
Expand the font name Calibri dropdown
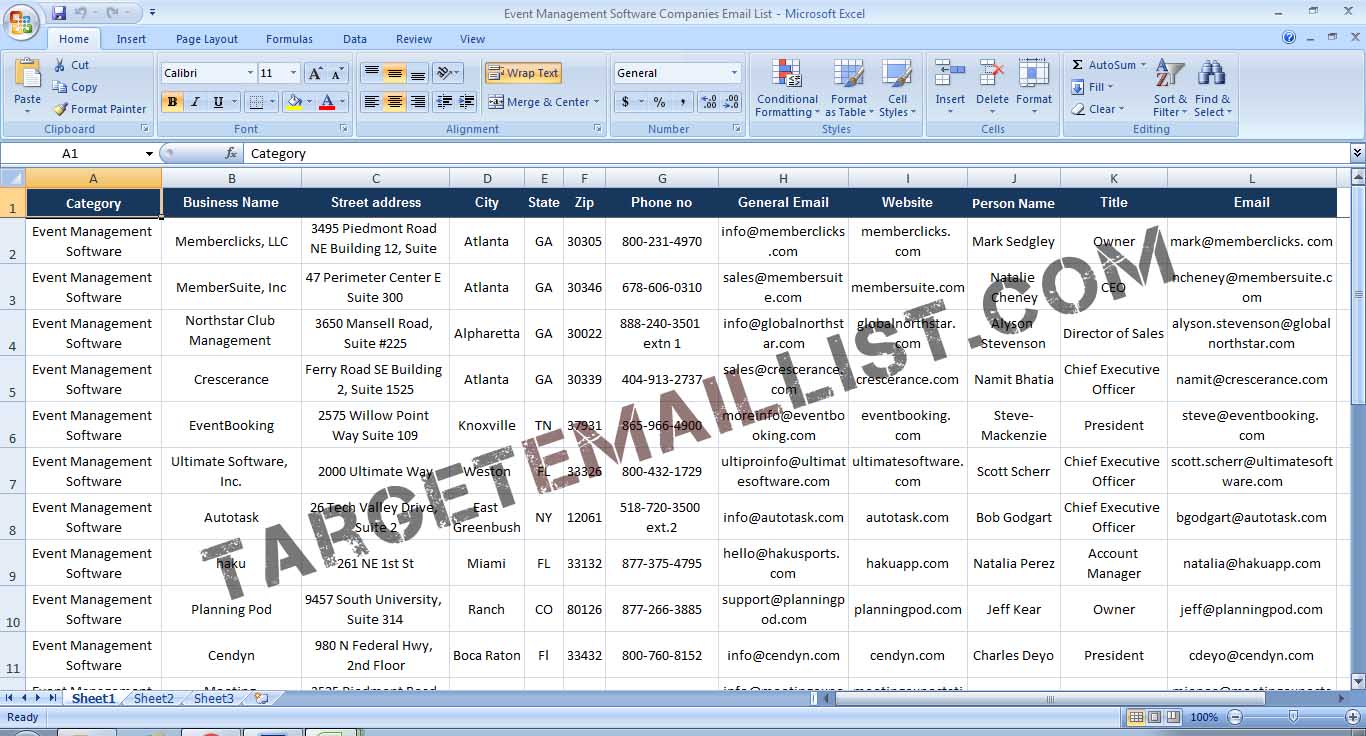pos(250,73)
